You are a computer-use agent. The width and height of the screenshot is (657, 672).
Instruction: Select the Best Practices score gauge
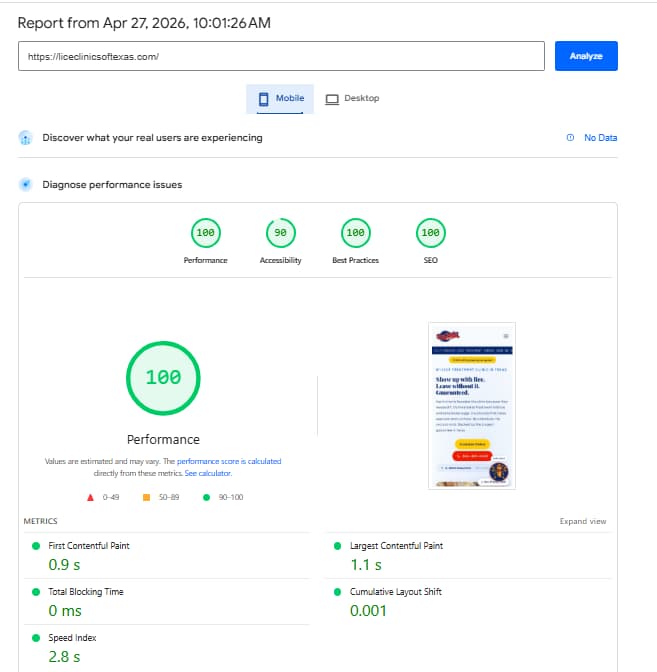click(356, 233)
